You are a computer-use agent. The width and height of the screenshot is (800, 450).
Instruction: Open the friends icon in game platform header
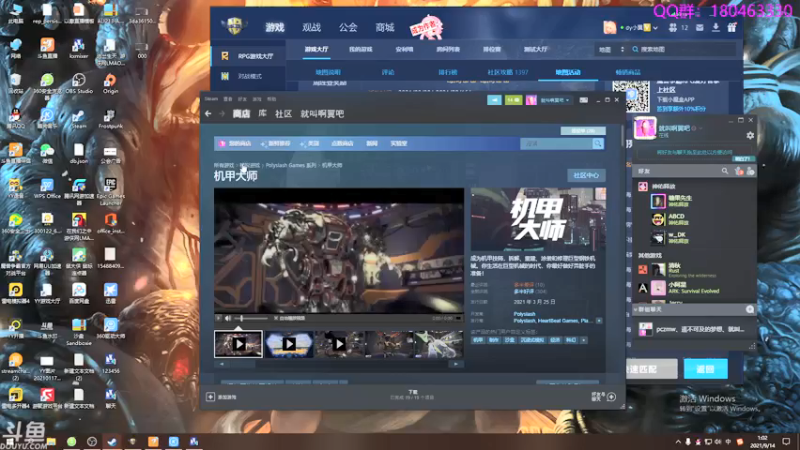click(x=673, y=28)
